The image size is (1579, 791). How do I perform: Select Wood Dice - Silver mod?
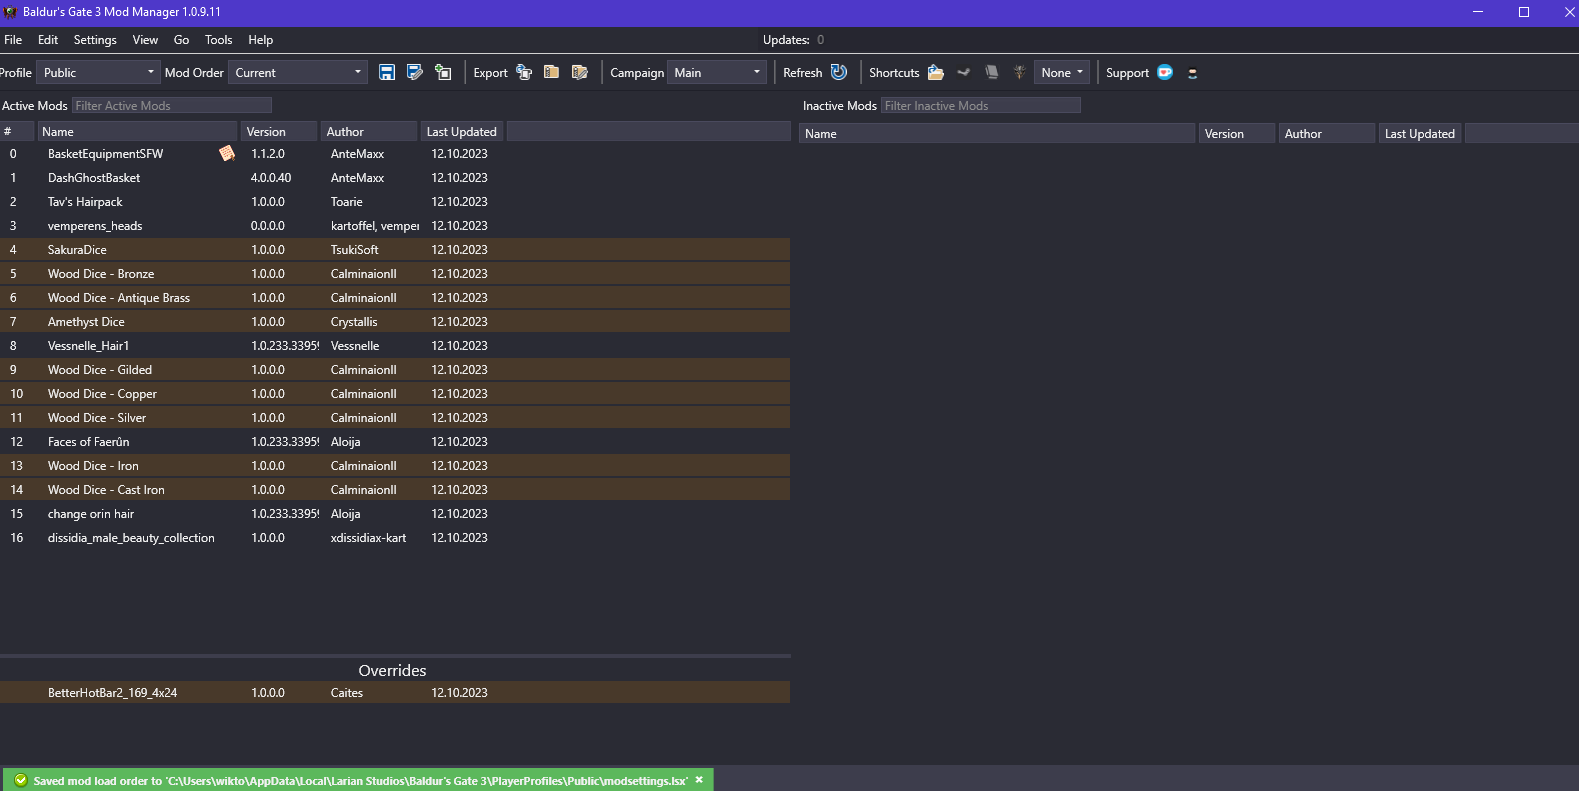[395, 417]
